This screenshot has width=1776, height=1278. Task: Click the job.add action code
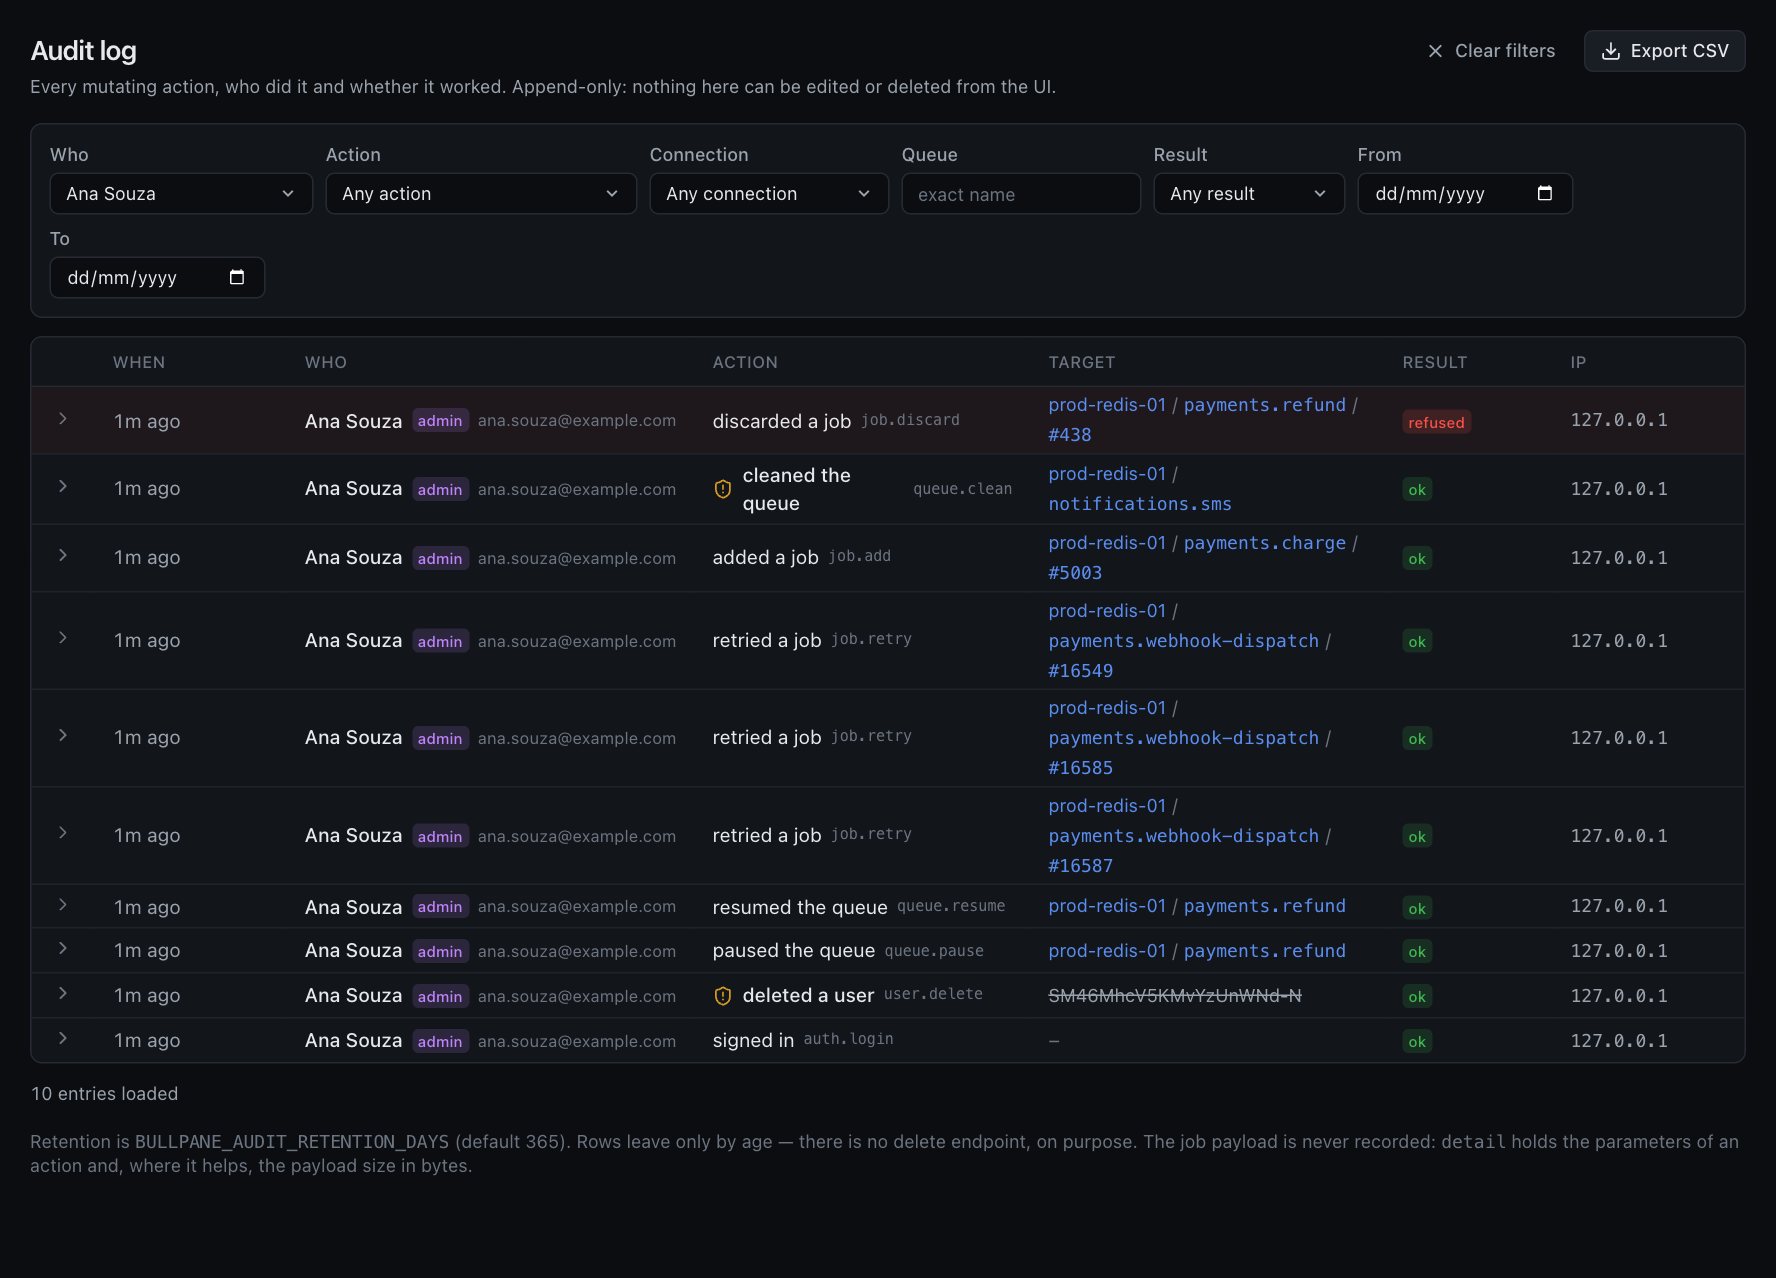[859, 556]
